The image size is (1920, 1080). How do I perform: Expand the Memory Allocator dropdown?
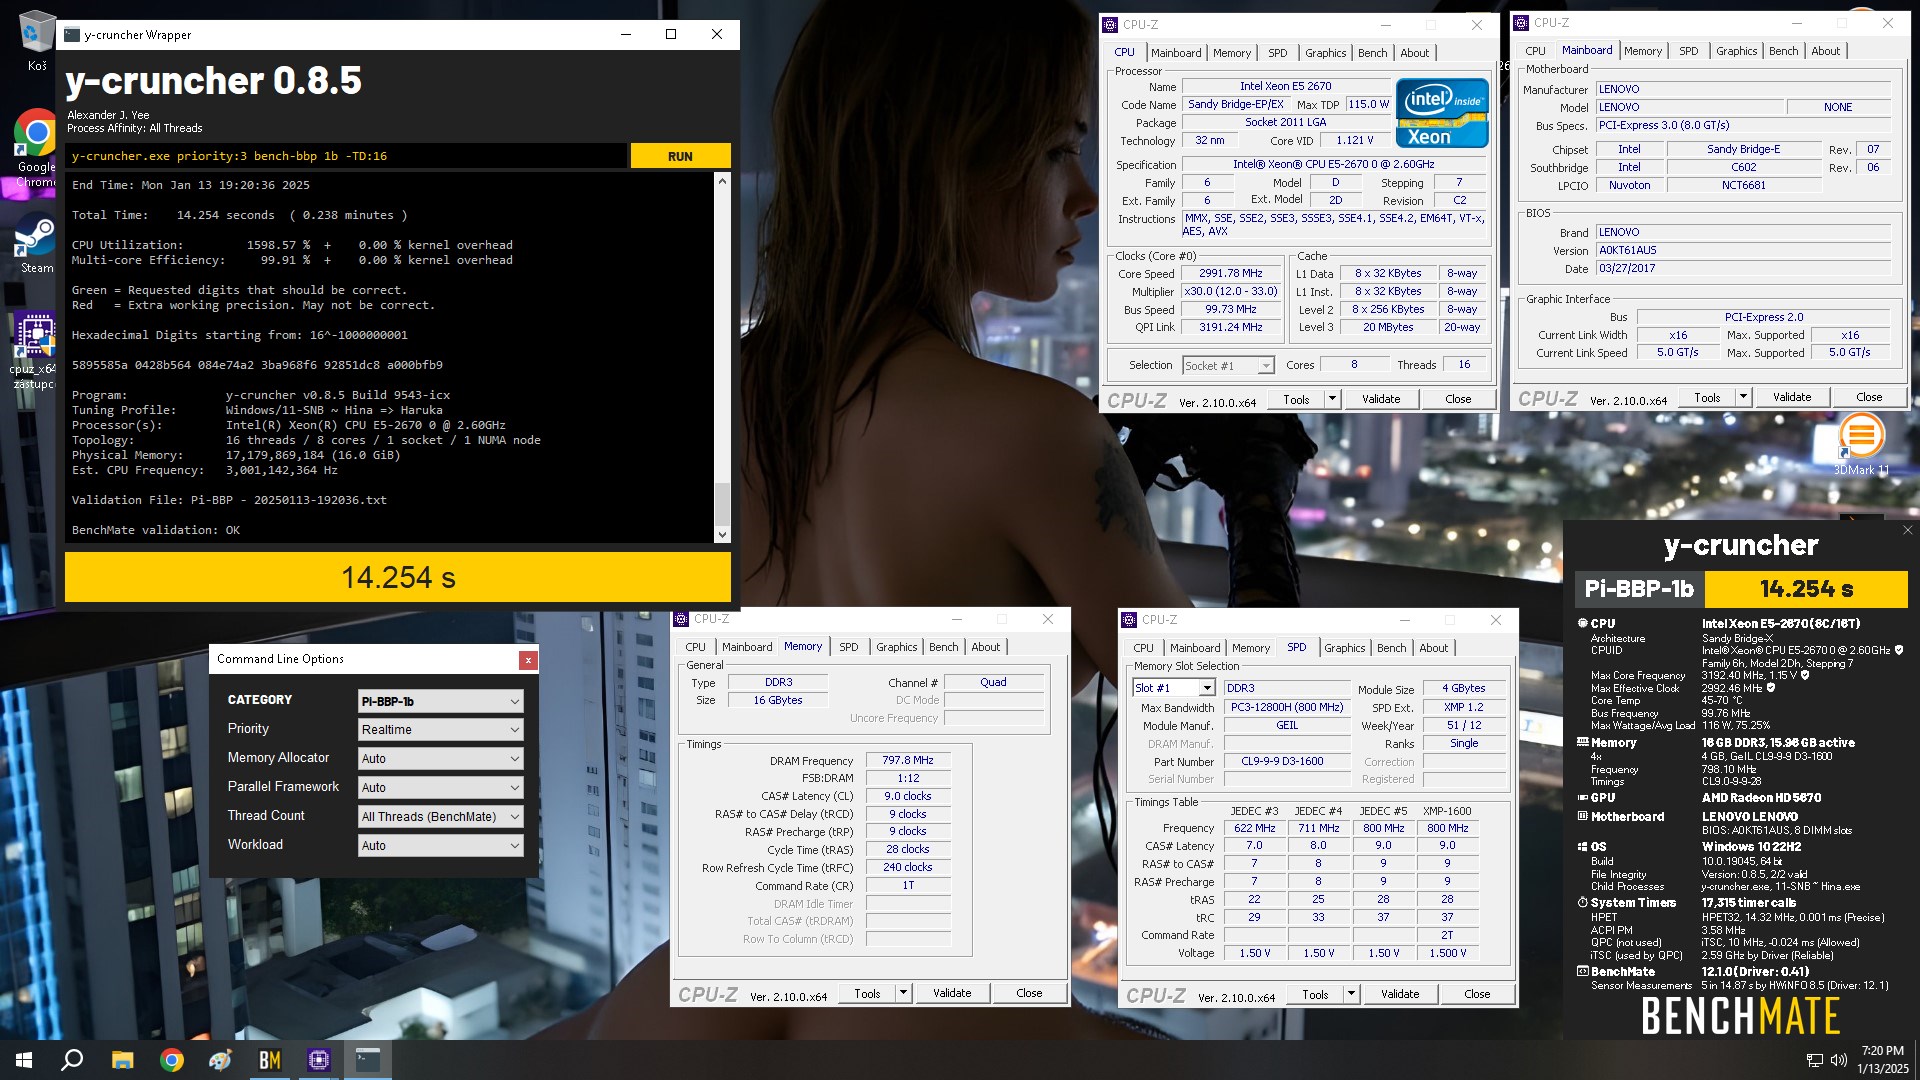441,759
